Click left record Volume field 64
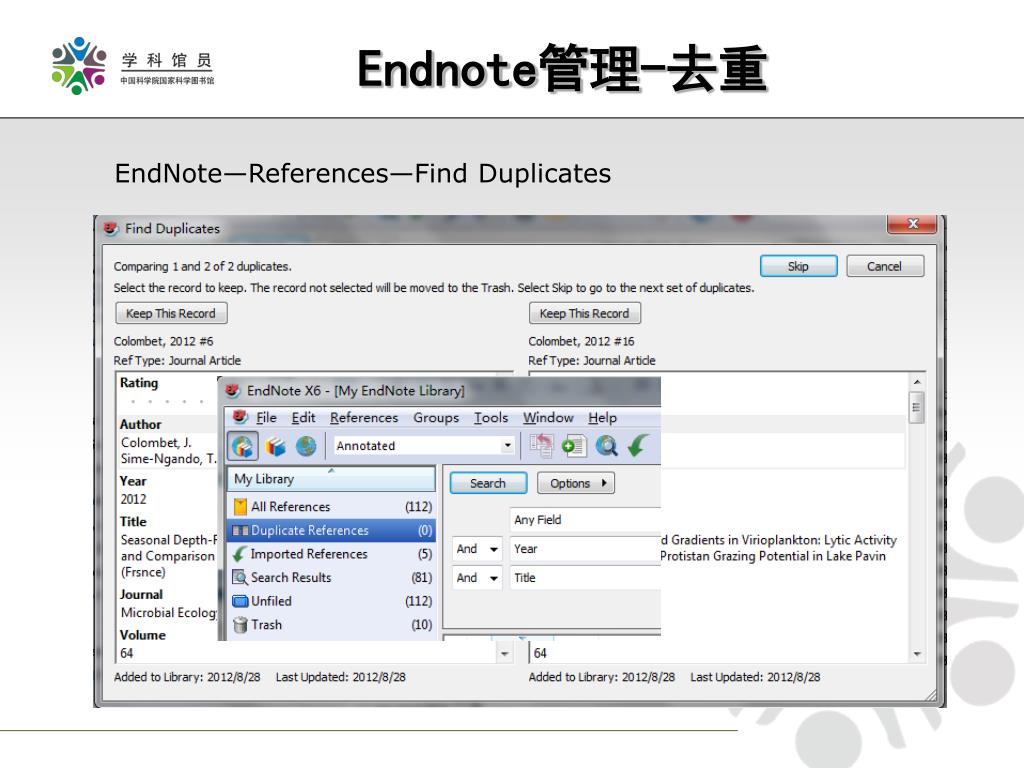The height and width of the screenshot is (768, 1024). [127, 653]
